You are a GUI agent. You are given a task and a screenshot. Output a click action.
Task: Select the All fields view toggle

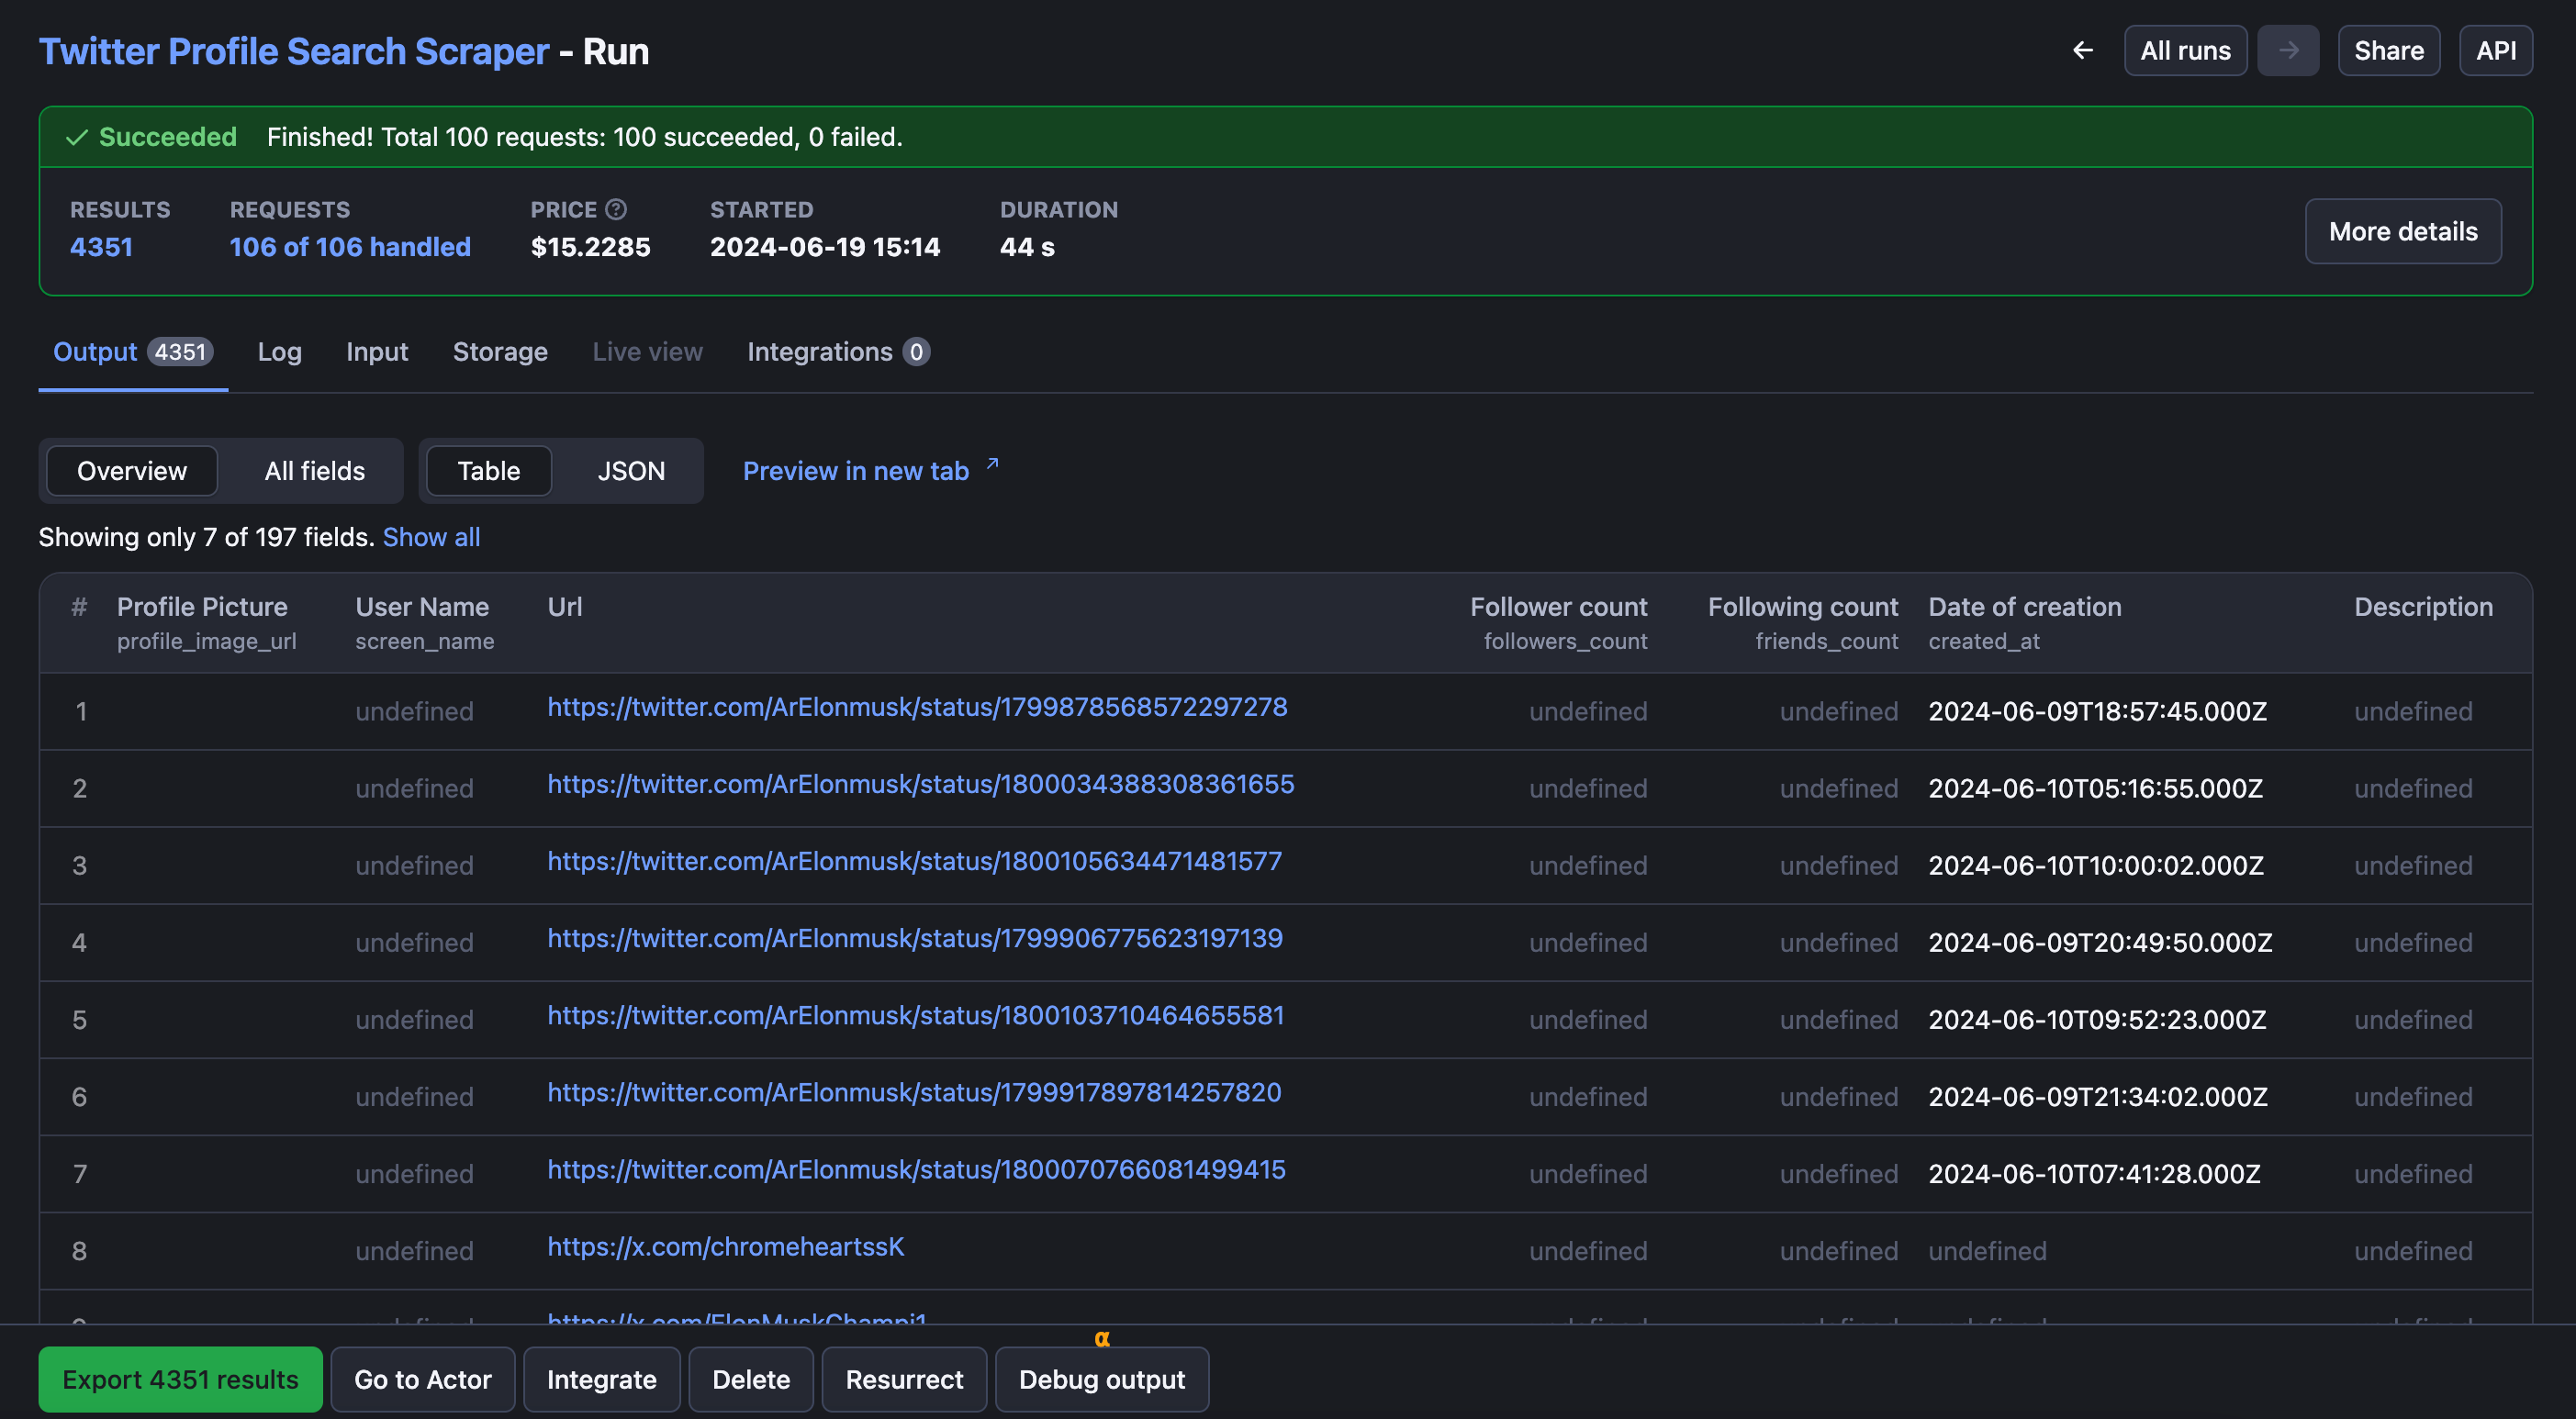(x=314, y=471)
